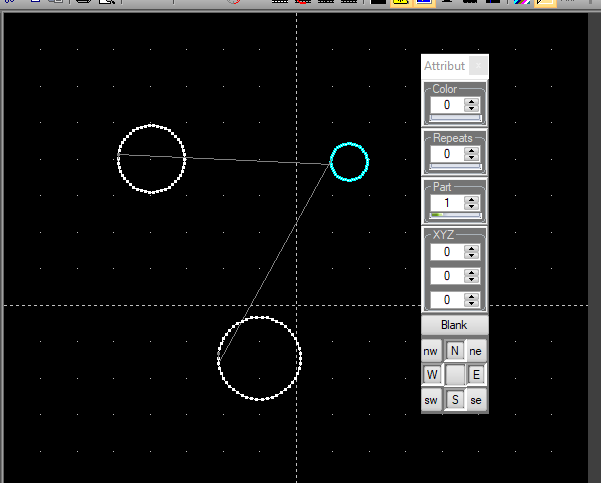Screen dimensions: 601x483
Task: Select the se direction button
Action: coord(477,400)
